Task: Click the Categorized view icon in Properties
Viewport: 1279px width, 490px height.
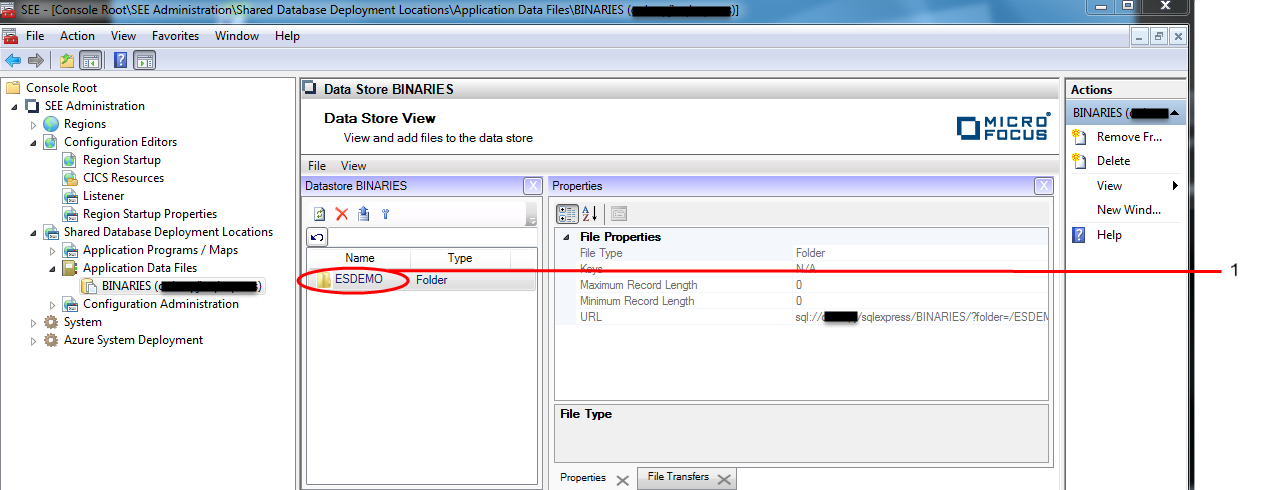Action: [567, 213]
